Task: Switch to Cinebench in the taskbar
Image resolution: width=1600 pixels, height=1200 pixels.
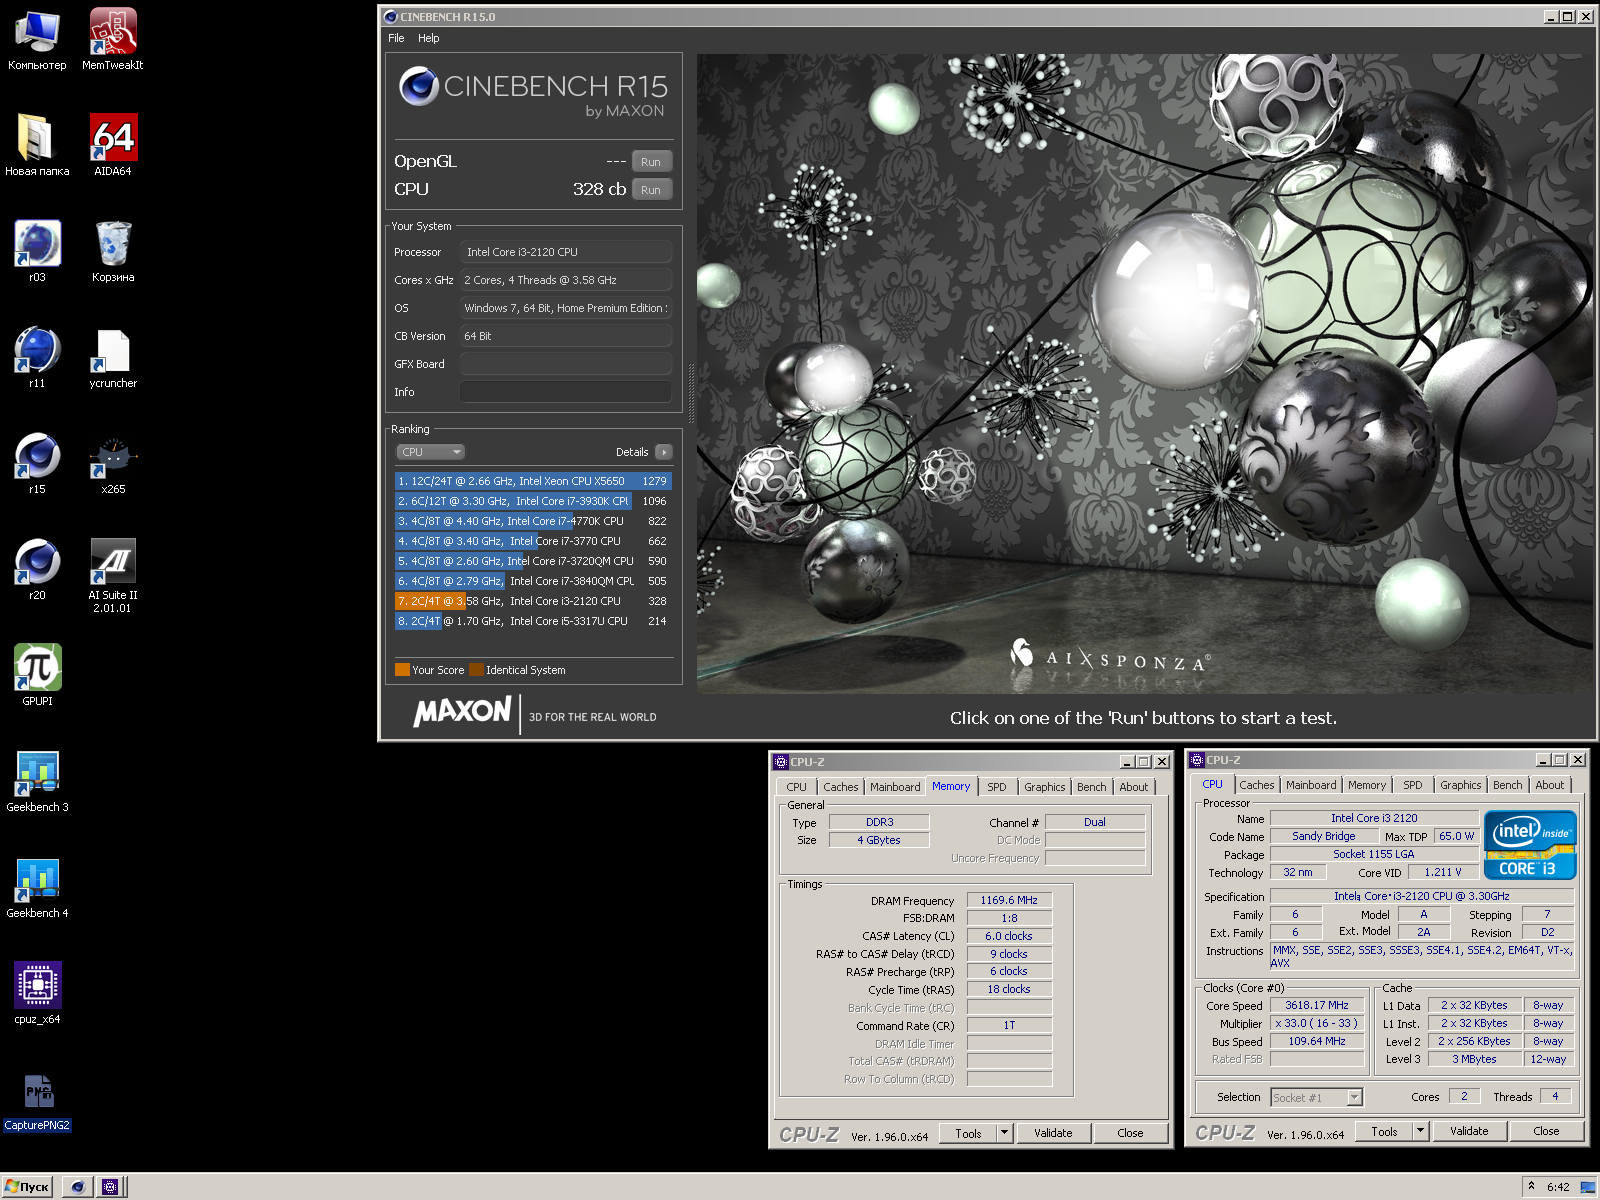Action: click(x=77, y=1187)
